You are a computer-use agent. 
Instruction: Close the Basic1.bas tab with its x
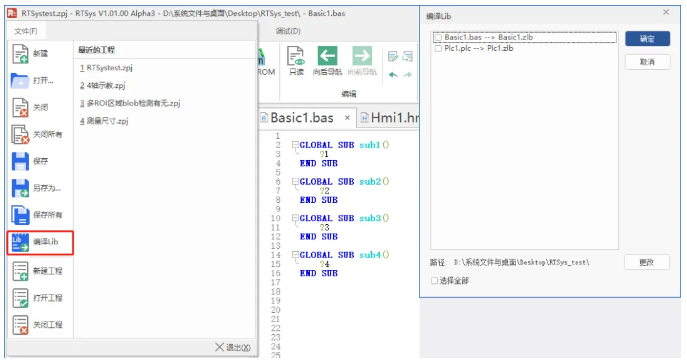(347, 118)
